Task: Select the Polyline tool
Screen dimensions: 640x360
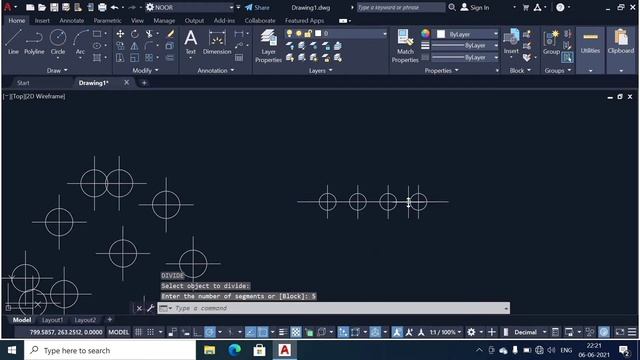Action: pos(34,42)
